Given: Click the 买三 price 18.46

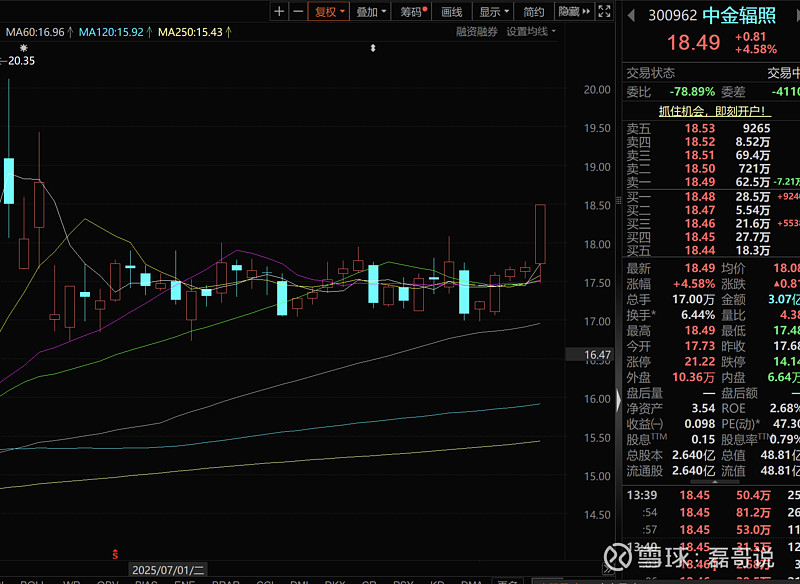Looking at the screenshot, I should pyautogui.click(x=700, y=223).
